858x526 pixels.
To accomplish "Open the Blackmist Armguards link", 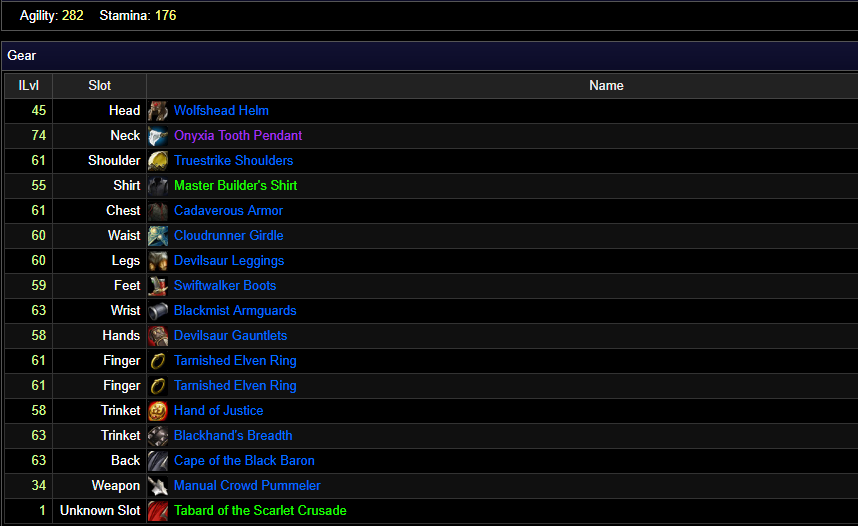I will 235,311.
